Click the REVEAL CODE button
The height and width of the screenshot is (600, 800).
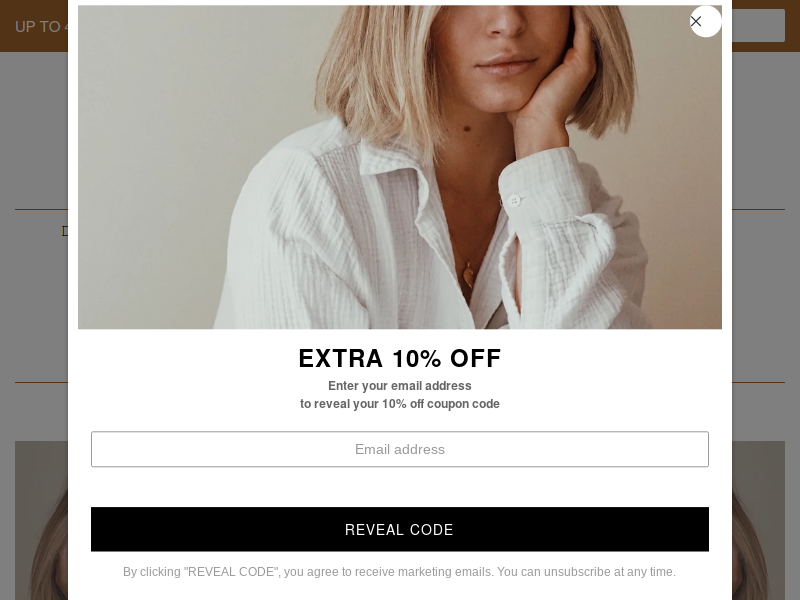399,529
